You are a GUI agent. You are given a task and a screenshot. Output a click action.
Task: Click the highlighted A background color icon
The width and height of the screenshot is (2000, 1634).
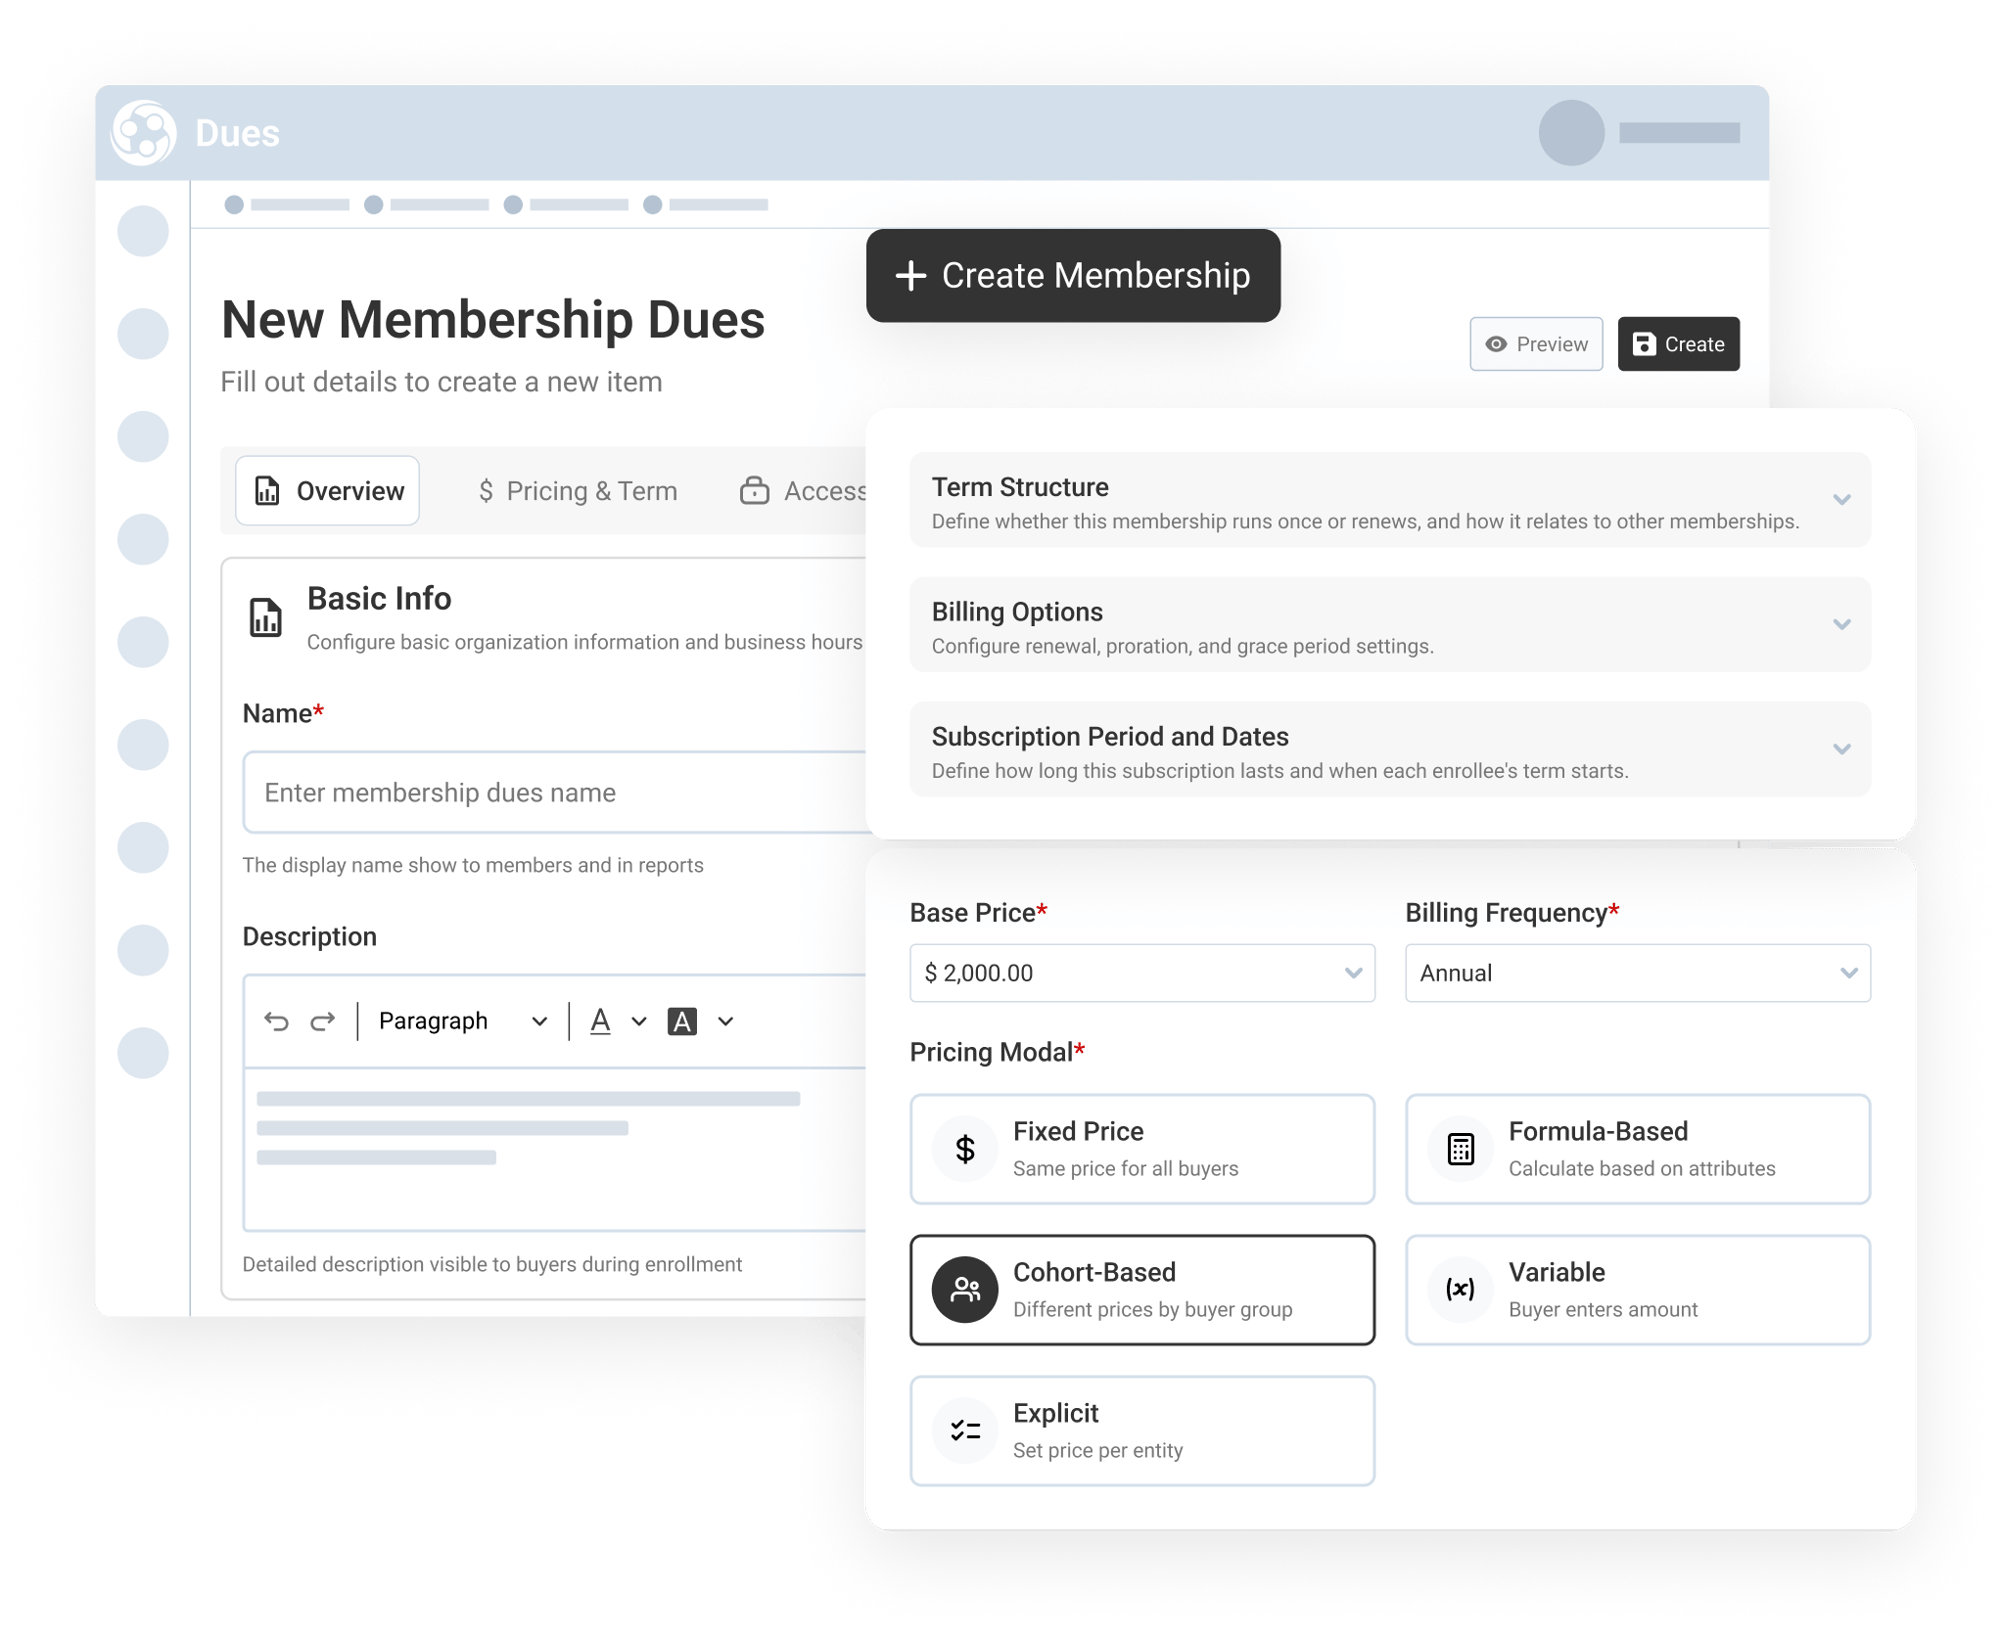coord(682,1021)
